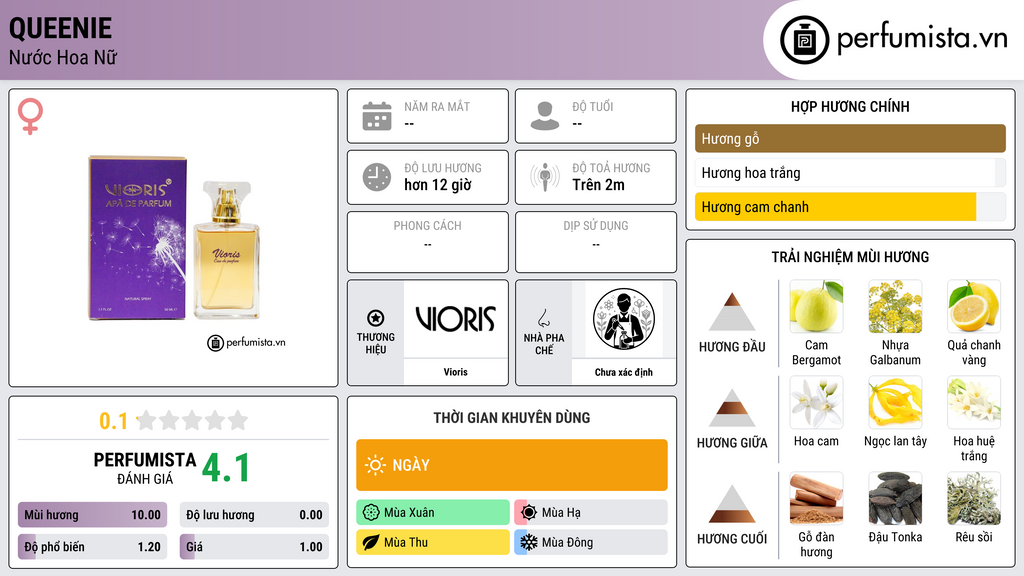Click the perfumista.vn watermark under product photo

246,342
